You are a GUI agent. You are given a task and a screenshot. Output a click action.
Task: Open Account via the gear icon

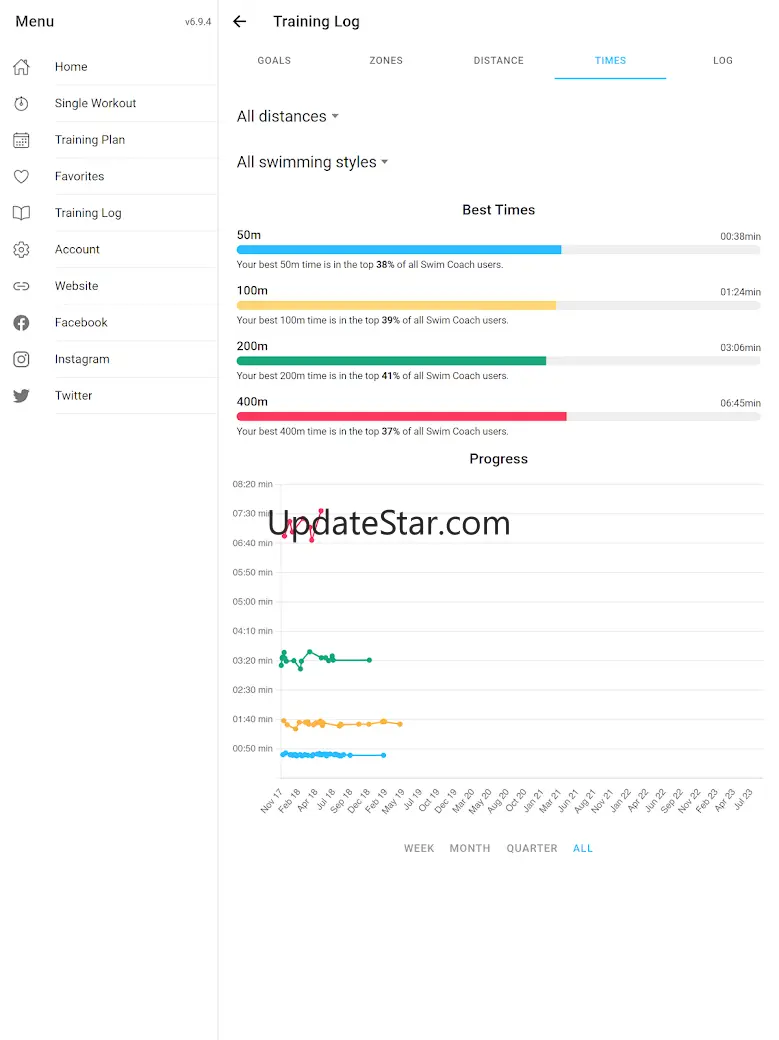click(21, 250)
